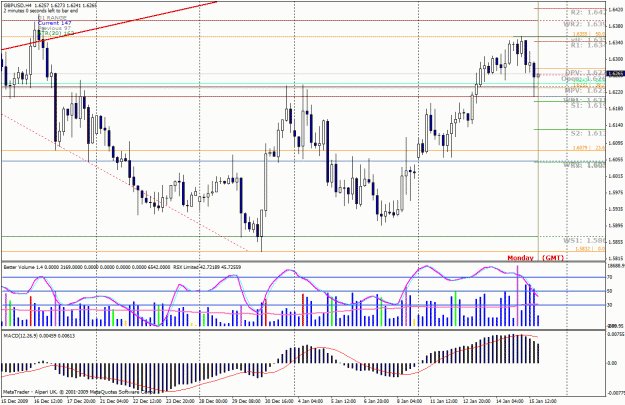The width and height of the screenshot is (625, 405).
Task: Click the '15 Jan 12:00' time axis label
Action: pyautogui.click(x=543, y=401)
